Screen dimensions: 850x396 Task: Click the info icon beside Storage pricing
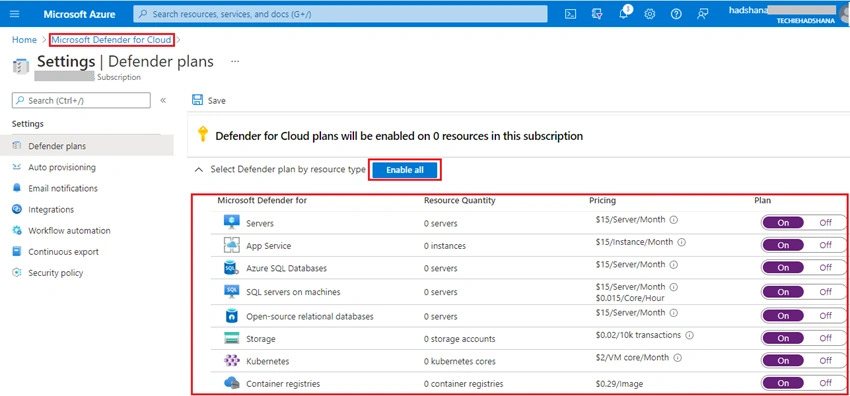(x=690, y=335)
